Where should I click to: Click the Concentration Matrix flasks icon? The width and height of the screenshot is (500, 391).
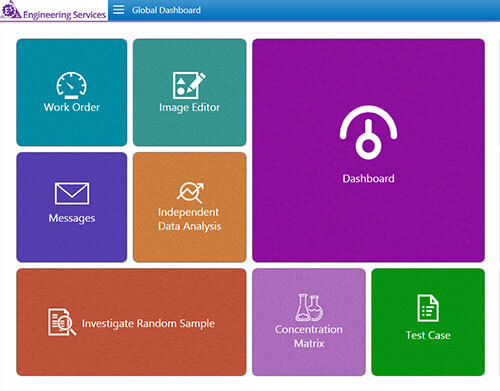point(309,307)
